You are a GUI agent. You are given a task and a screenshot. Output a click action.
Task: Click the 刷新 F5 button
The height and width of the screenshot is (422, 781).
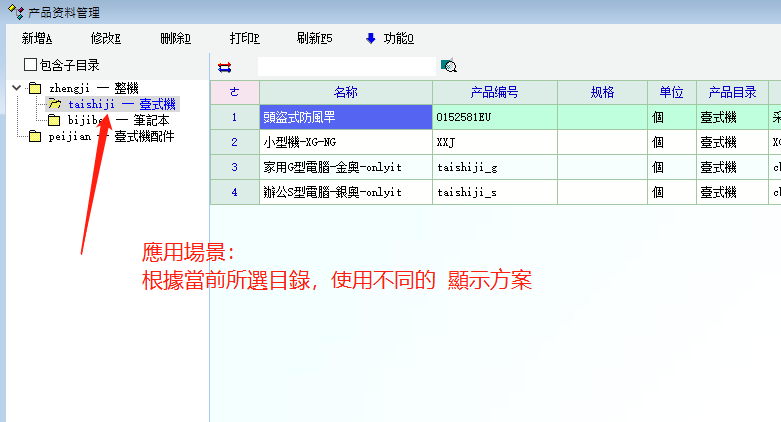[x=314, y=39]
